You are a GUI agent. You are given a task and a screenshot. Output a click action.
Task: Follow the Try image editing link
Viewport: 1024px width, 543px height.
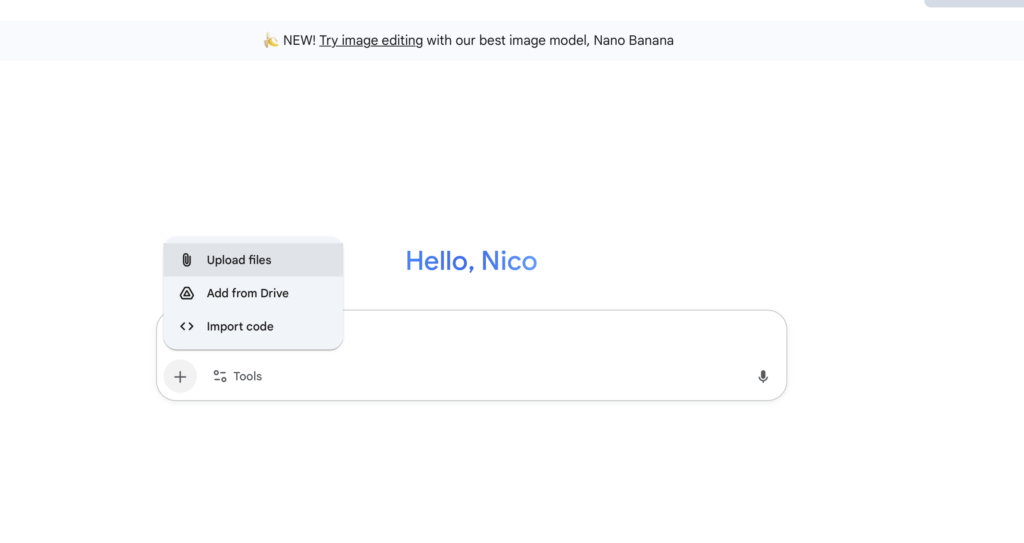click(371, 41)
